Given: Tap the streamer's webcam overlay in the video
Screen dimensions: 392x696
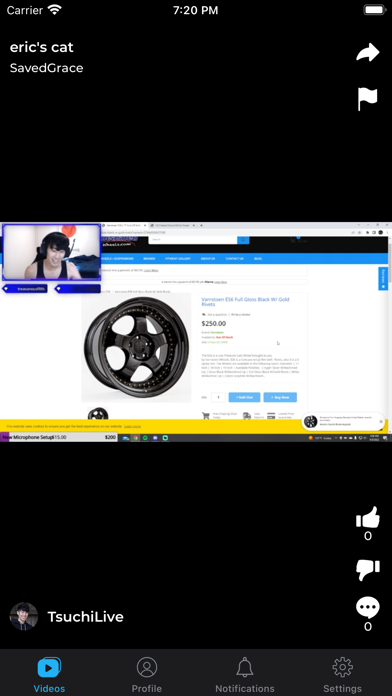Looking at the screenshot, I should point(51,252).
